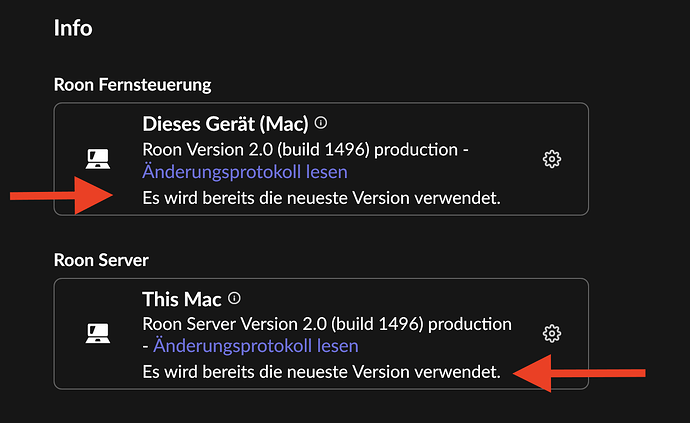The height and width of the screenshot is (423, 690).
Task: Open settings gear for Dieses Gerät (Mac)
Action: pyautogui.click(x=552, y=159)
